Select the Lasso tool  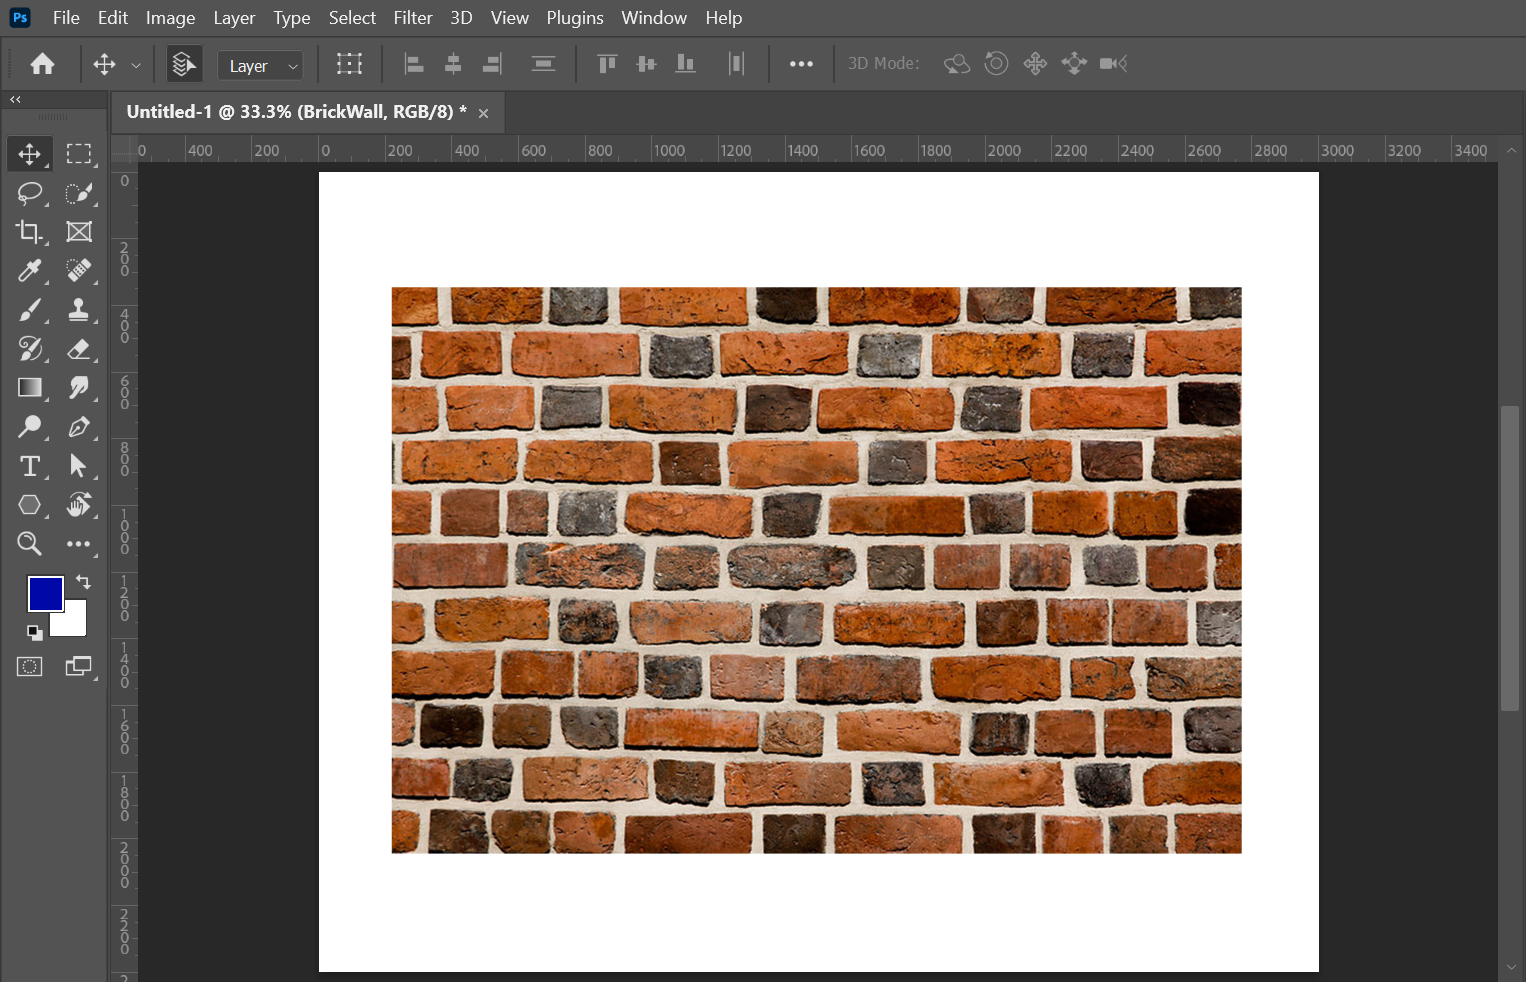click(29, 193)
